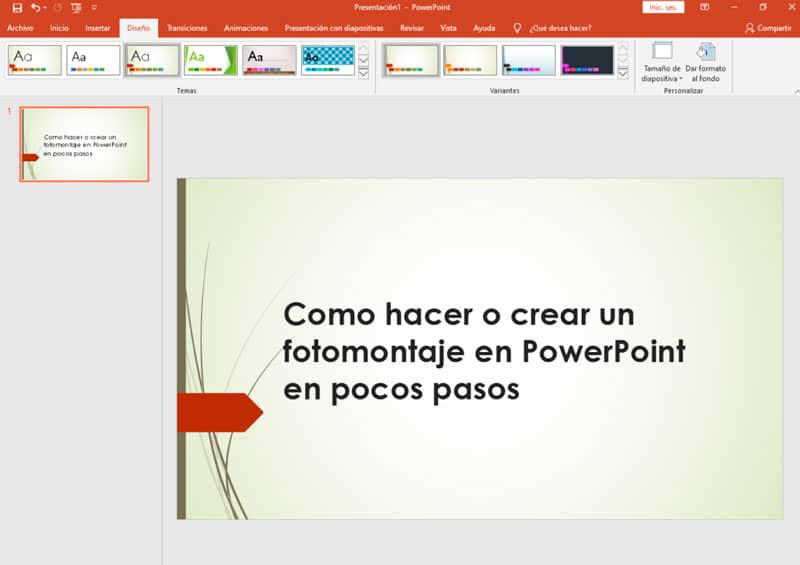Image resolution: width=800 pixels, height=565 pixels.
Task: Expand the full Temas gallery
Action: (x=363, y=74)
